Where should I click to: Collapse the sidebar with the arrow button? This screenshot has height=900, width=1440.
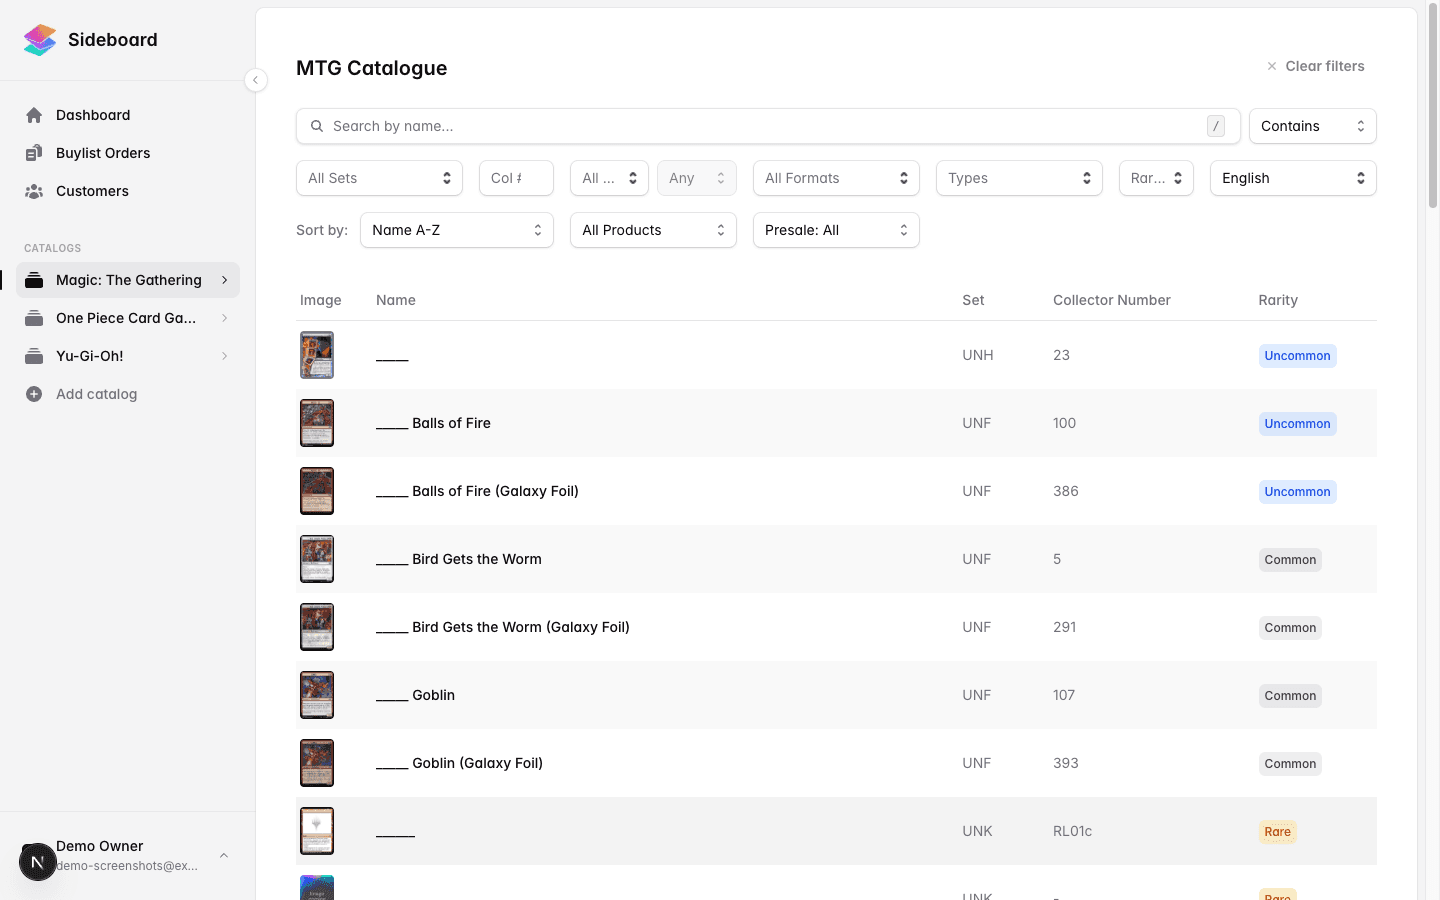256,80
